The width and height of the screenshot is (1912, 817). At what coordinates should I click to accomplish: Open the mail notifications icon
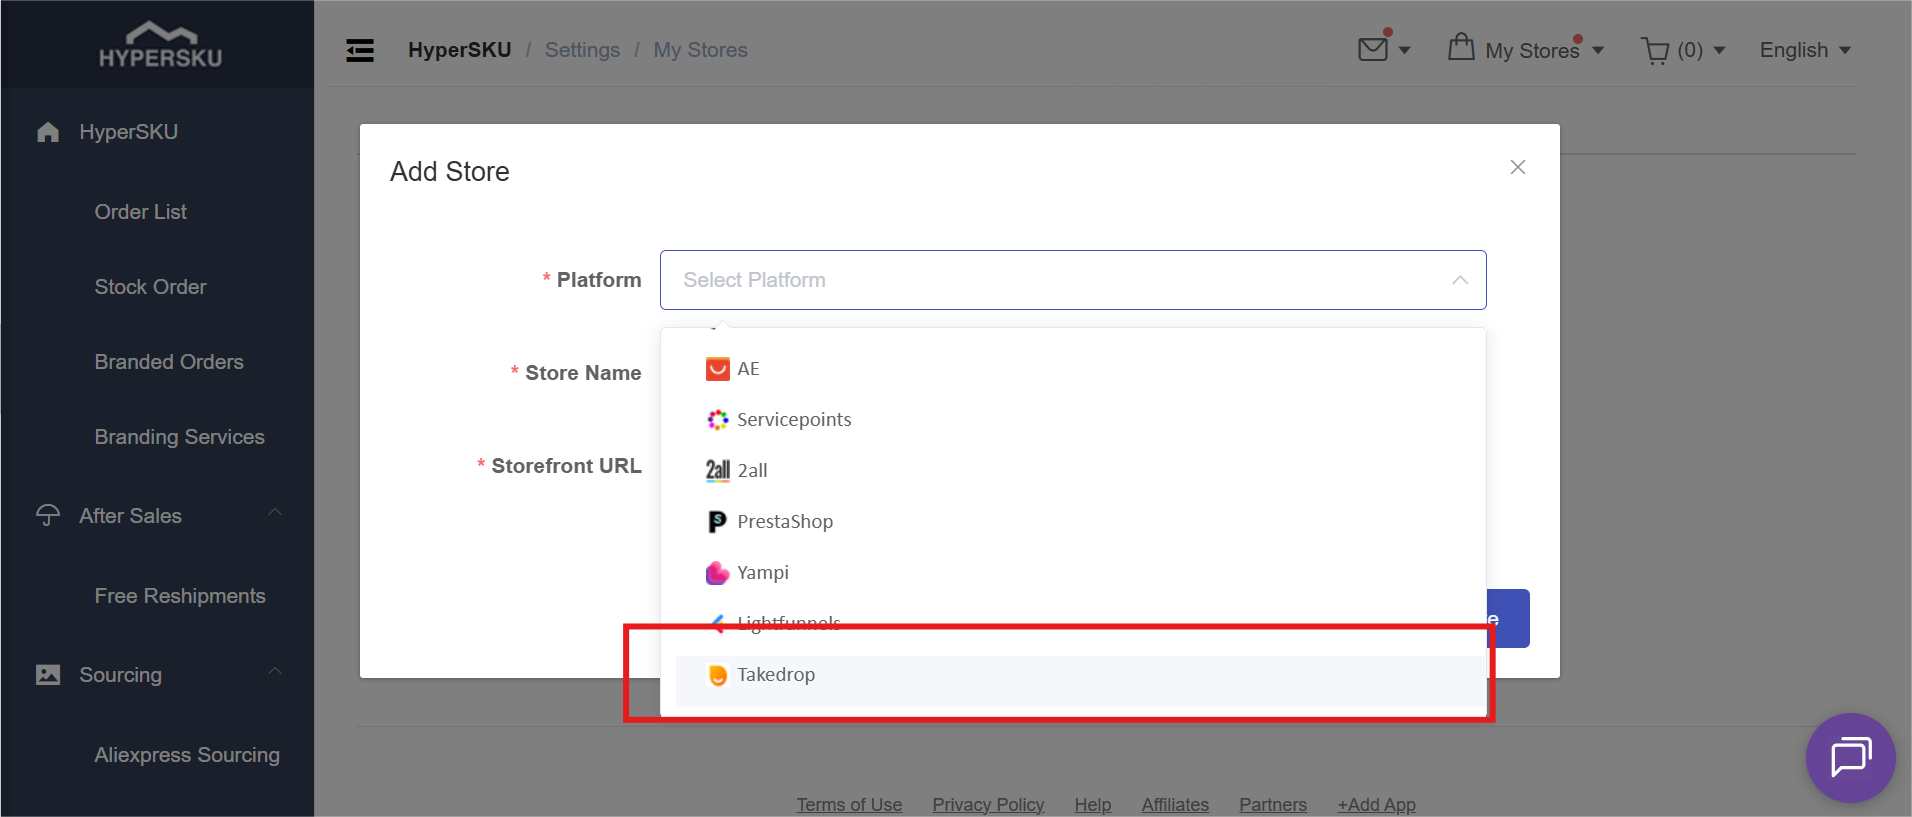[x=1373, y=49]
